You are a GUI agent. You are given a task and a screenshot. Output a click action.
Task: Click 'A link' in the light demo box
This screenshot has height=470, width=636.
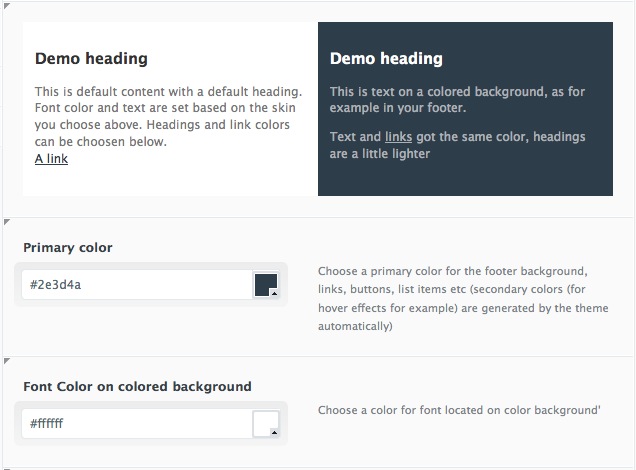coord(52,159)
